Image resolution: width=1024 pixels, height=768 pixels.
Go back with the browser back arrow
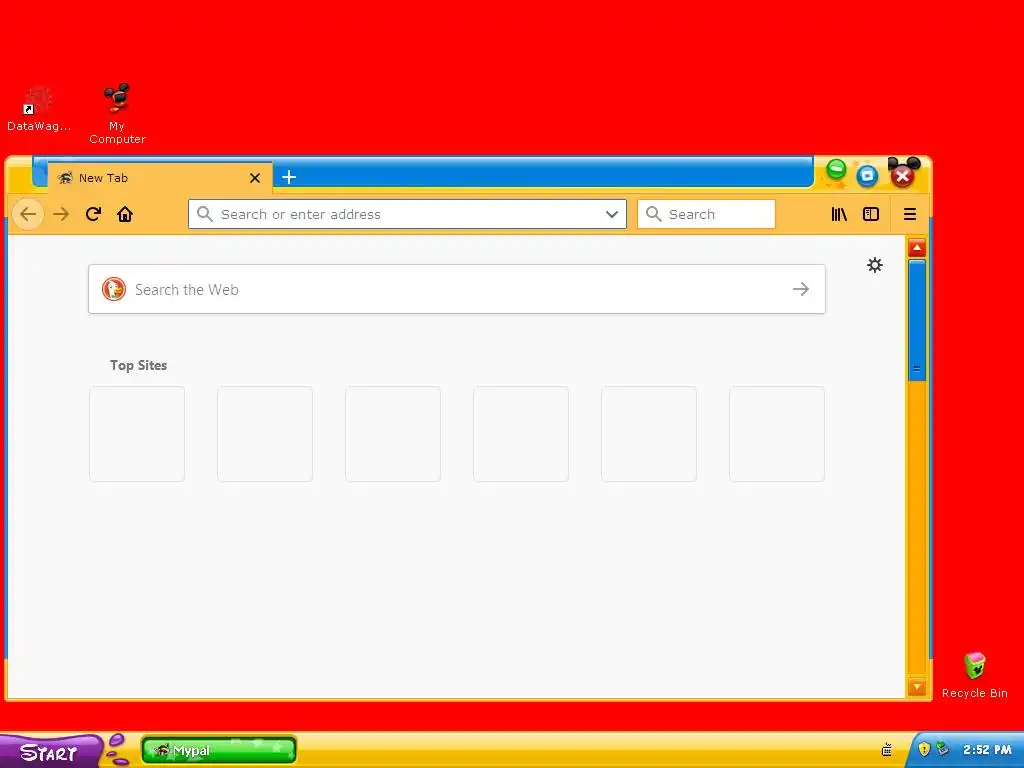coord(28,214)
